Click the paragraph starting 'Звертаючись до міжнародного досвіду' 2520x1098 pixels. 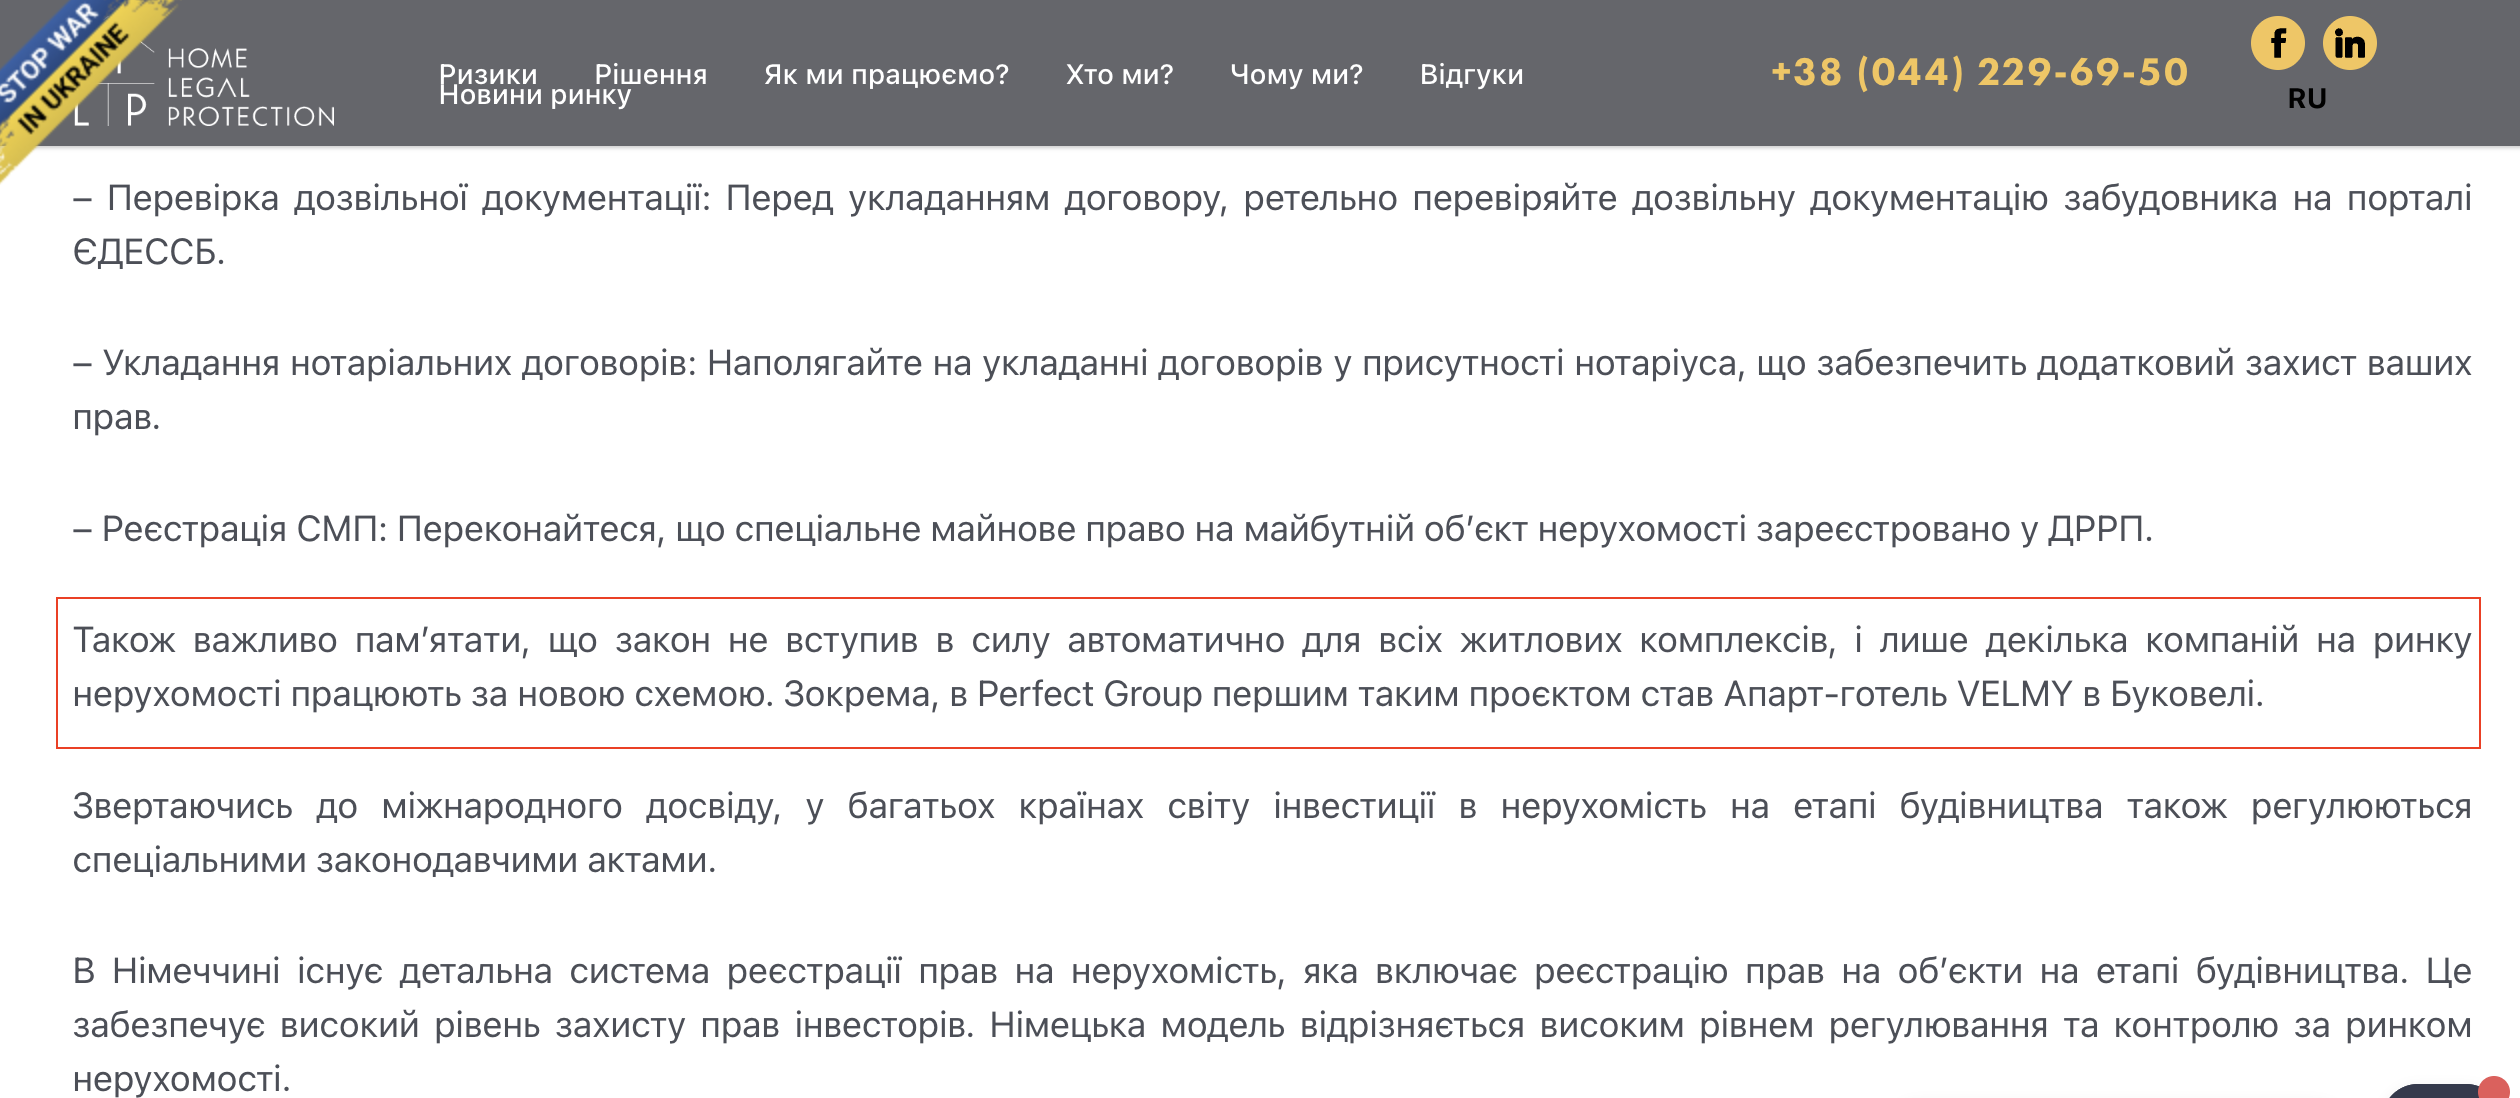[x=1271, y=833]
